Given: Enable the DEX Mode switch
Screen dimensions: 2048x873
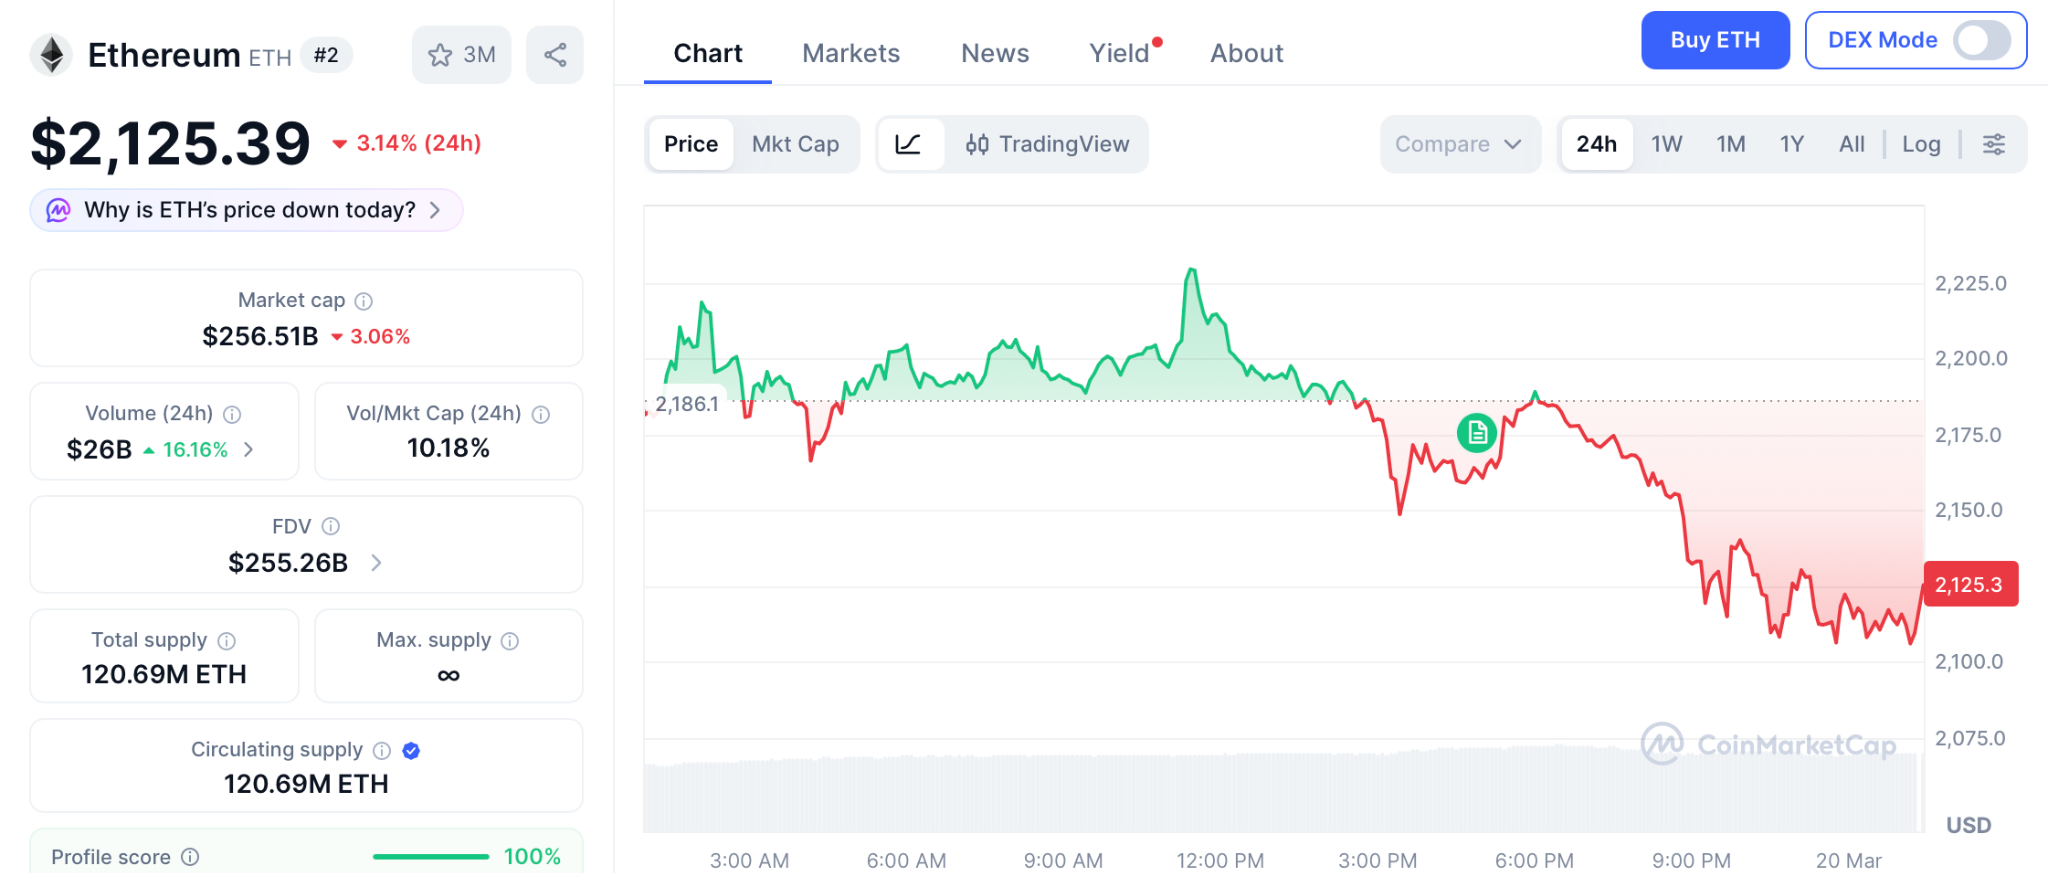Looking at the screenshot, I should tap(1981, 40).
